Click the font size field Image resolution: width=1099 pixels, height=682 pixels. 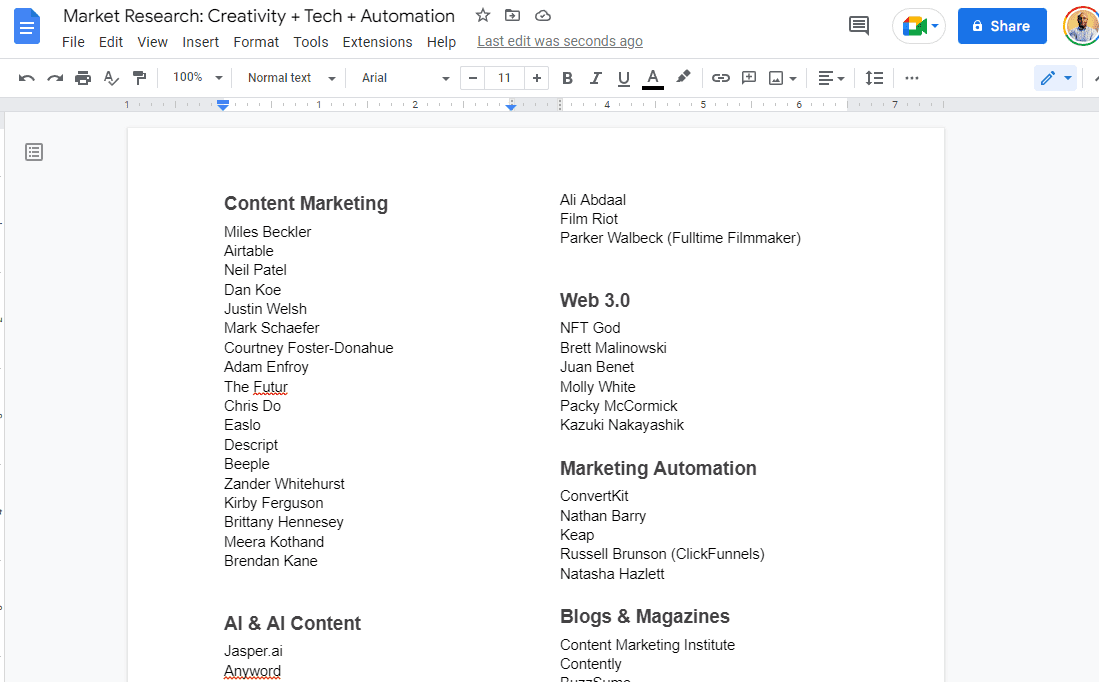(x=505, y=78)
